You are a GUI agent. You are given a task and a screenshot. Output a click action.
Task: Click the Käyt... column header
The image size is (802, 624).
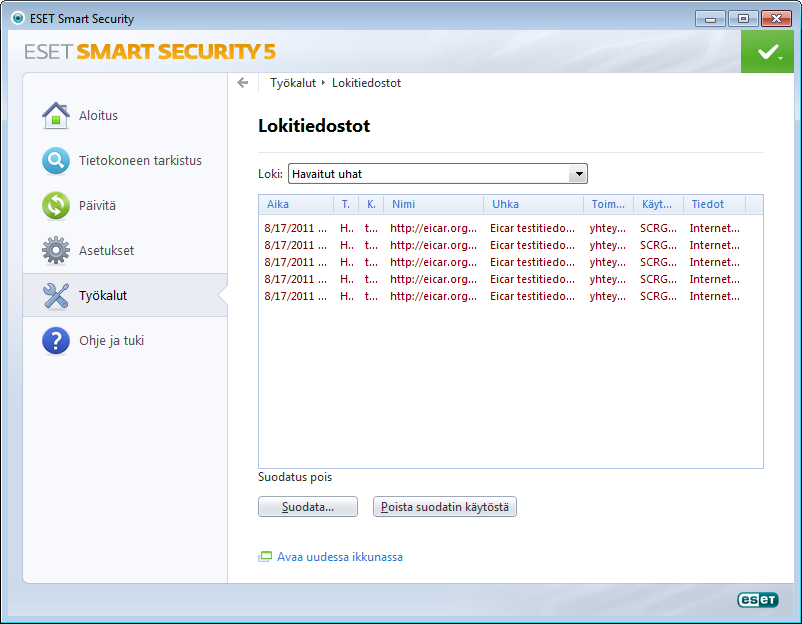click(x=658, y=204)
